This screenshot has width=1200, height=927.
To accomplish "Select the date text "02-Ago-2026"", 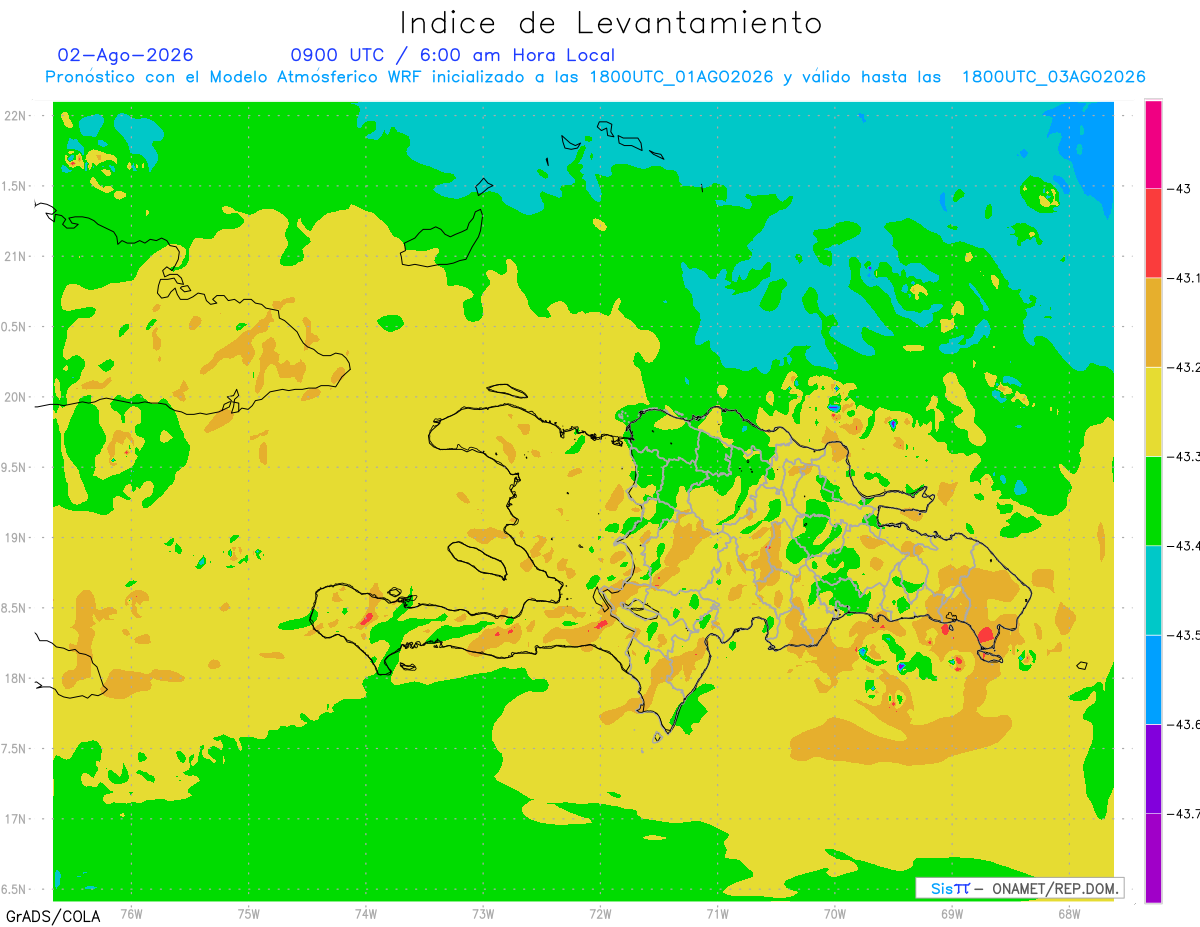I will pos(126,55).
